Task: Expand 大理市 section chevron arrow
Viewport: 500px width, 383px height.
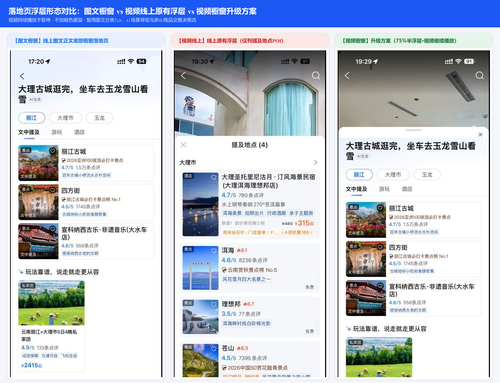Action: pos(315,162)
